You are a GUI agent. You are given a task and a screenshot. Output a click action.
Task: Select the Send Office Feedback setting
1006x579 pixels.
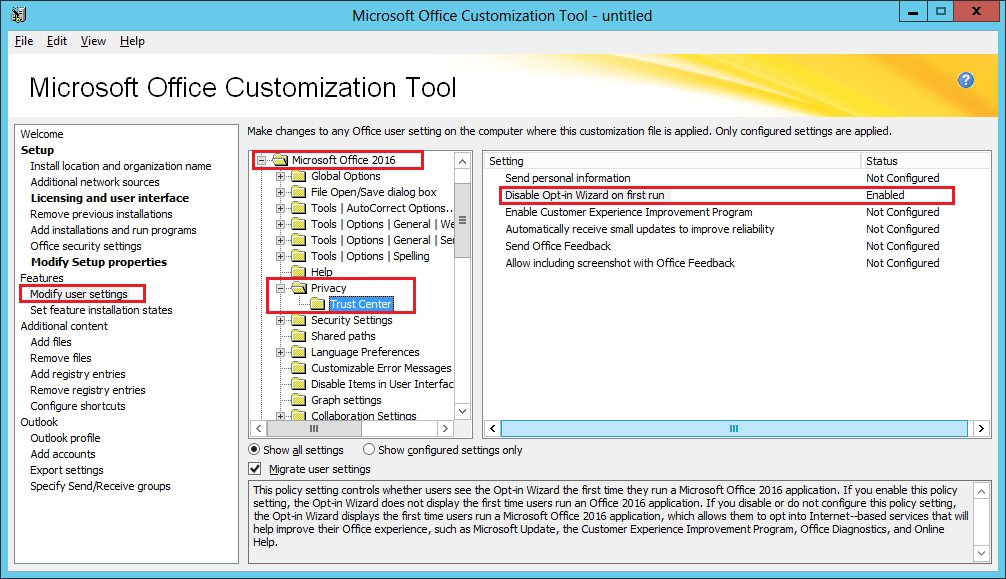[558, 246]
